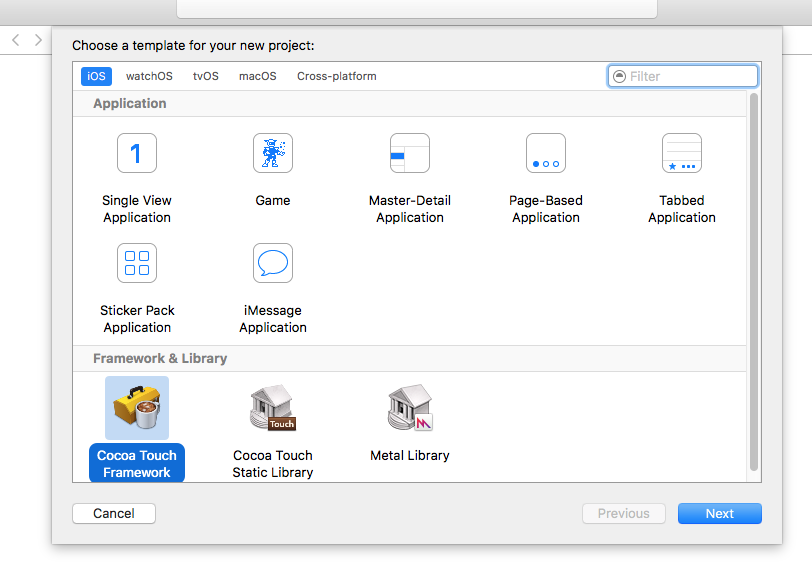
Task: Click the Cocoa Touch Framework toolbox icon
Action: 137,408
